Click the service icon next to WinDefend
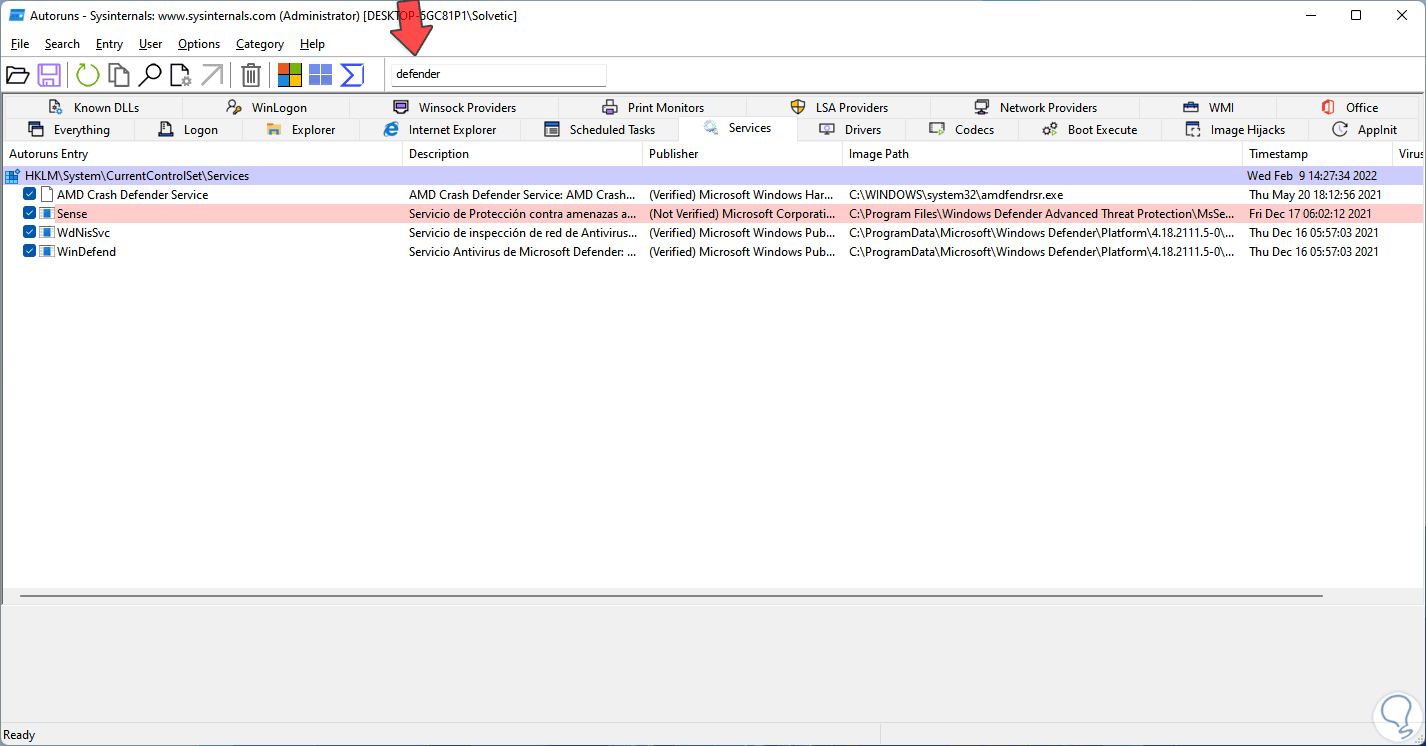The height and width of the screenshot is (746, 1426). pos(46,252)
